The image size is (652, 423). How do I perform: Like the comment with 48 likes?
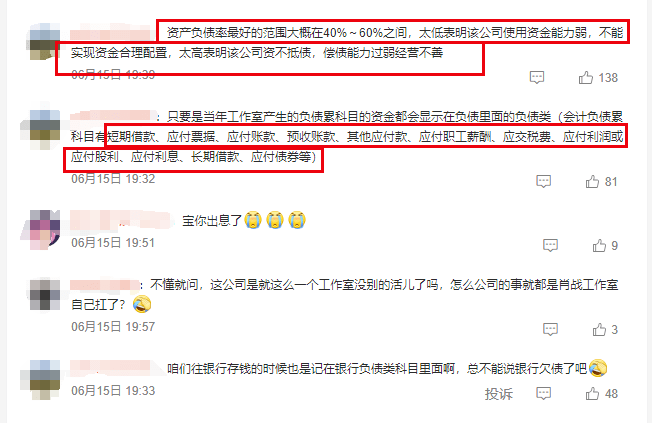(592, 394)
